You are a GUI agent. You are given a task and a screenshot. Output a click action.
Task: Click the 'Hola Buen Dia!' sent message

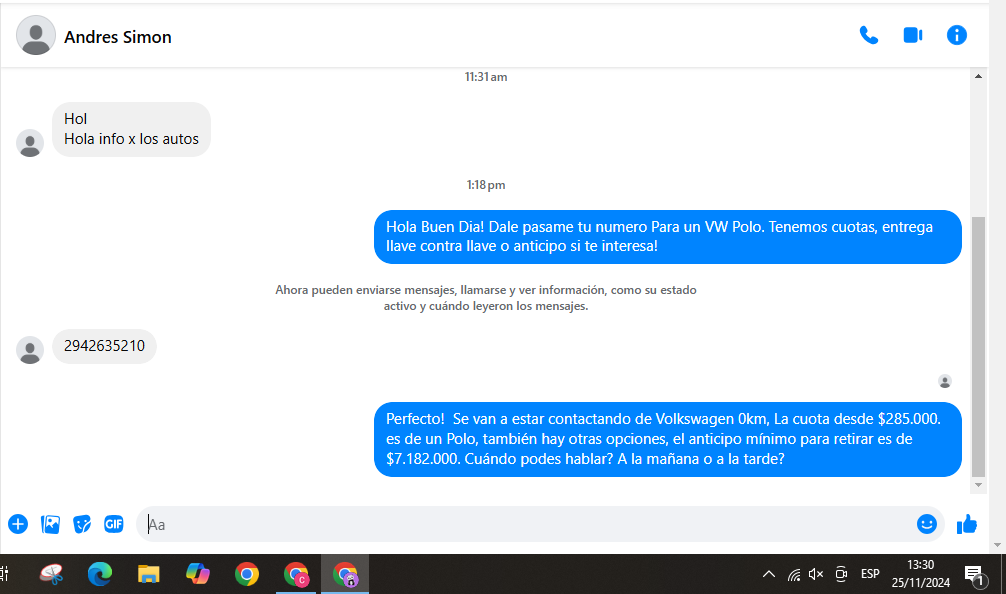coord(668,237)
